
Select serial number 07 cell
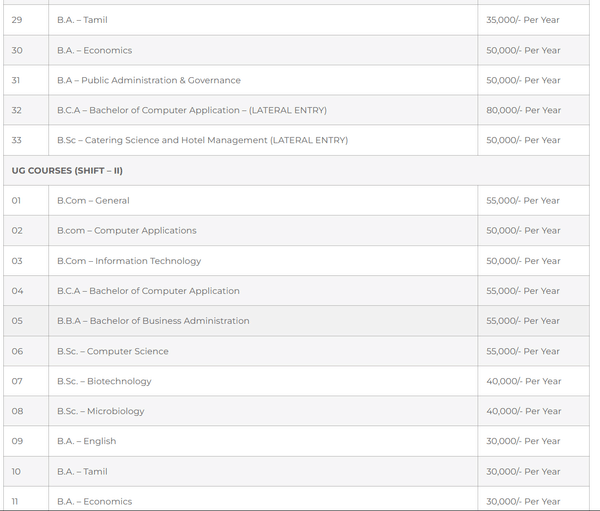click(x=17, y=381)
